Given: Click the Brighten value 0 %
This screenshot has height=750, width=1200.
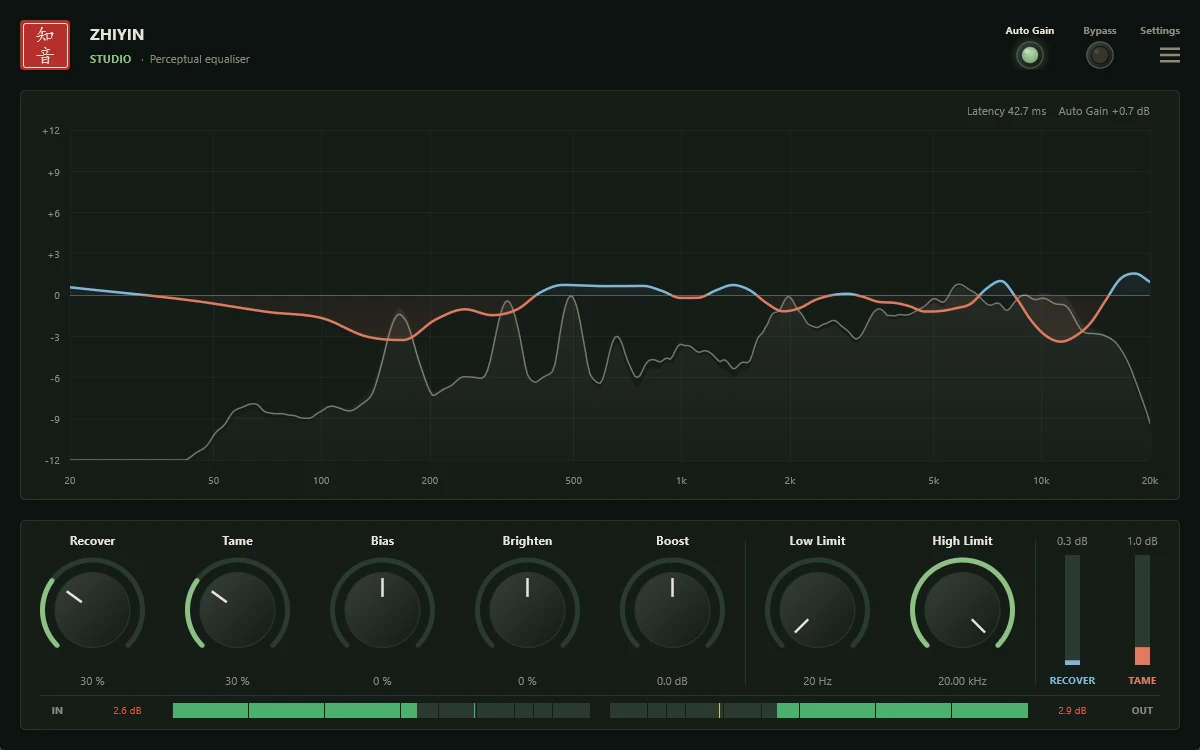Looking at the screenshot, I should 527,681.
